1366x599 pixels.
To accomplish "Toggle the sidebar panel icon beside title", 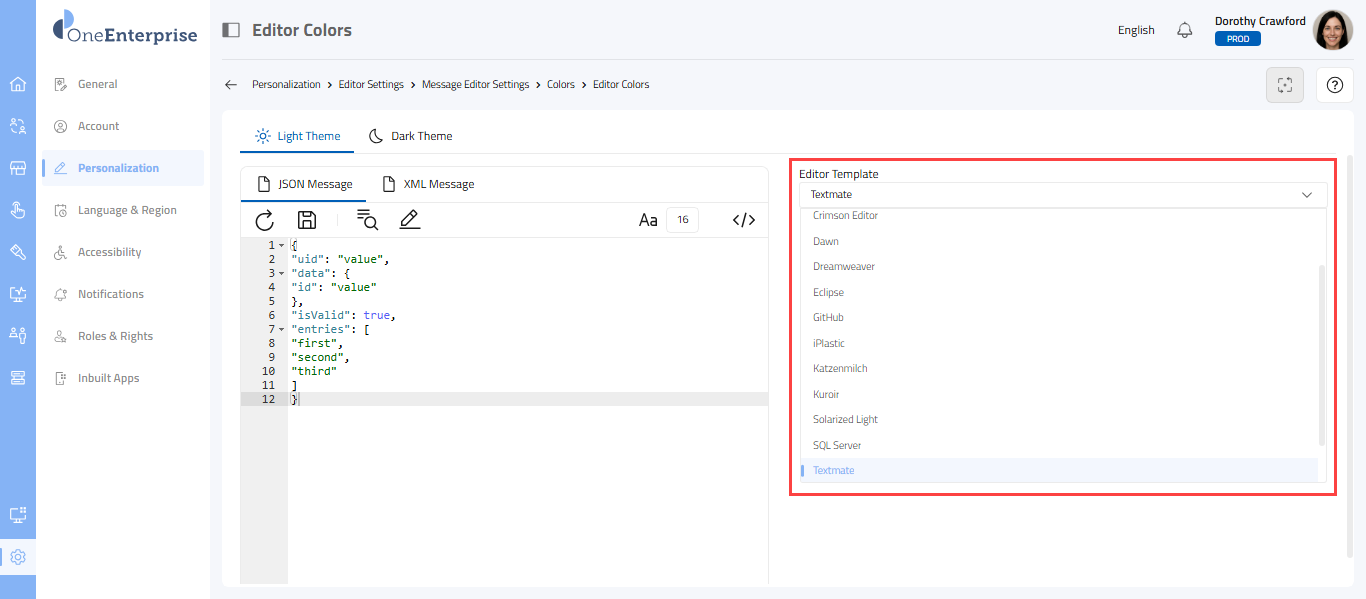I will (231, 30).
